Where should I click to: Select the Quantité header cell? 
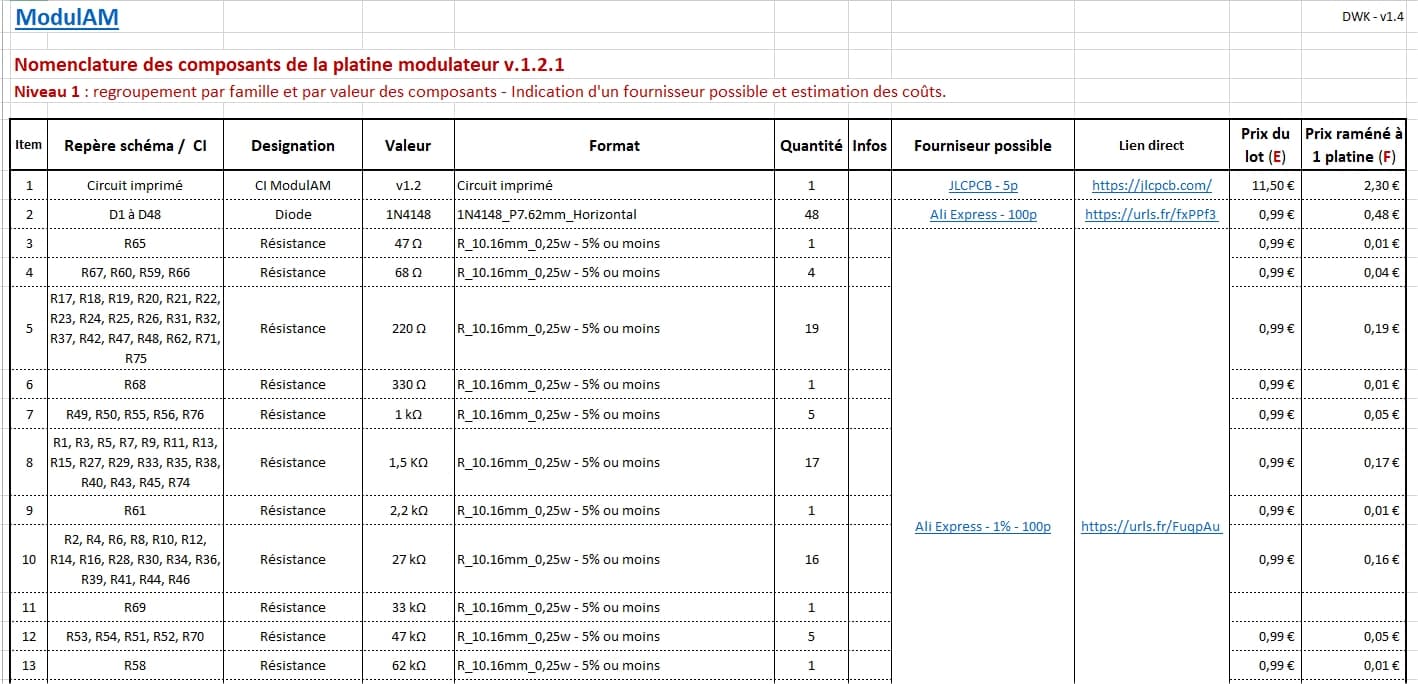pyautogui.click(x=811, y=146)
